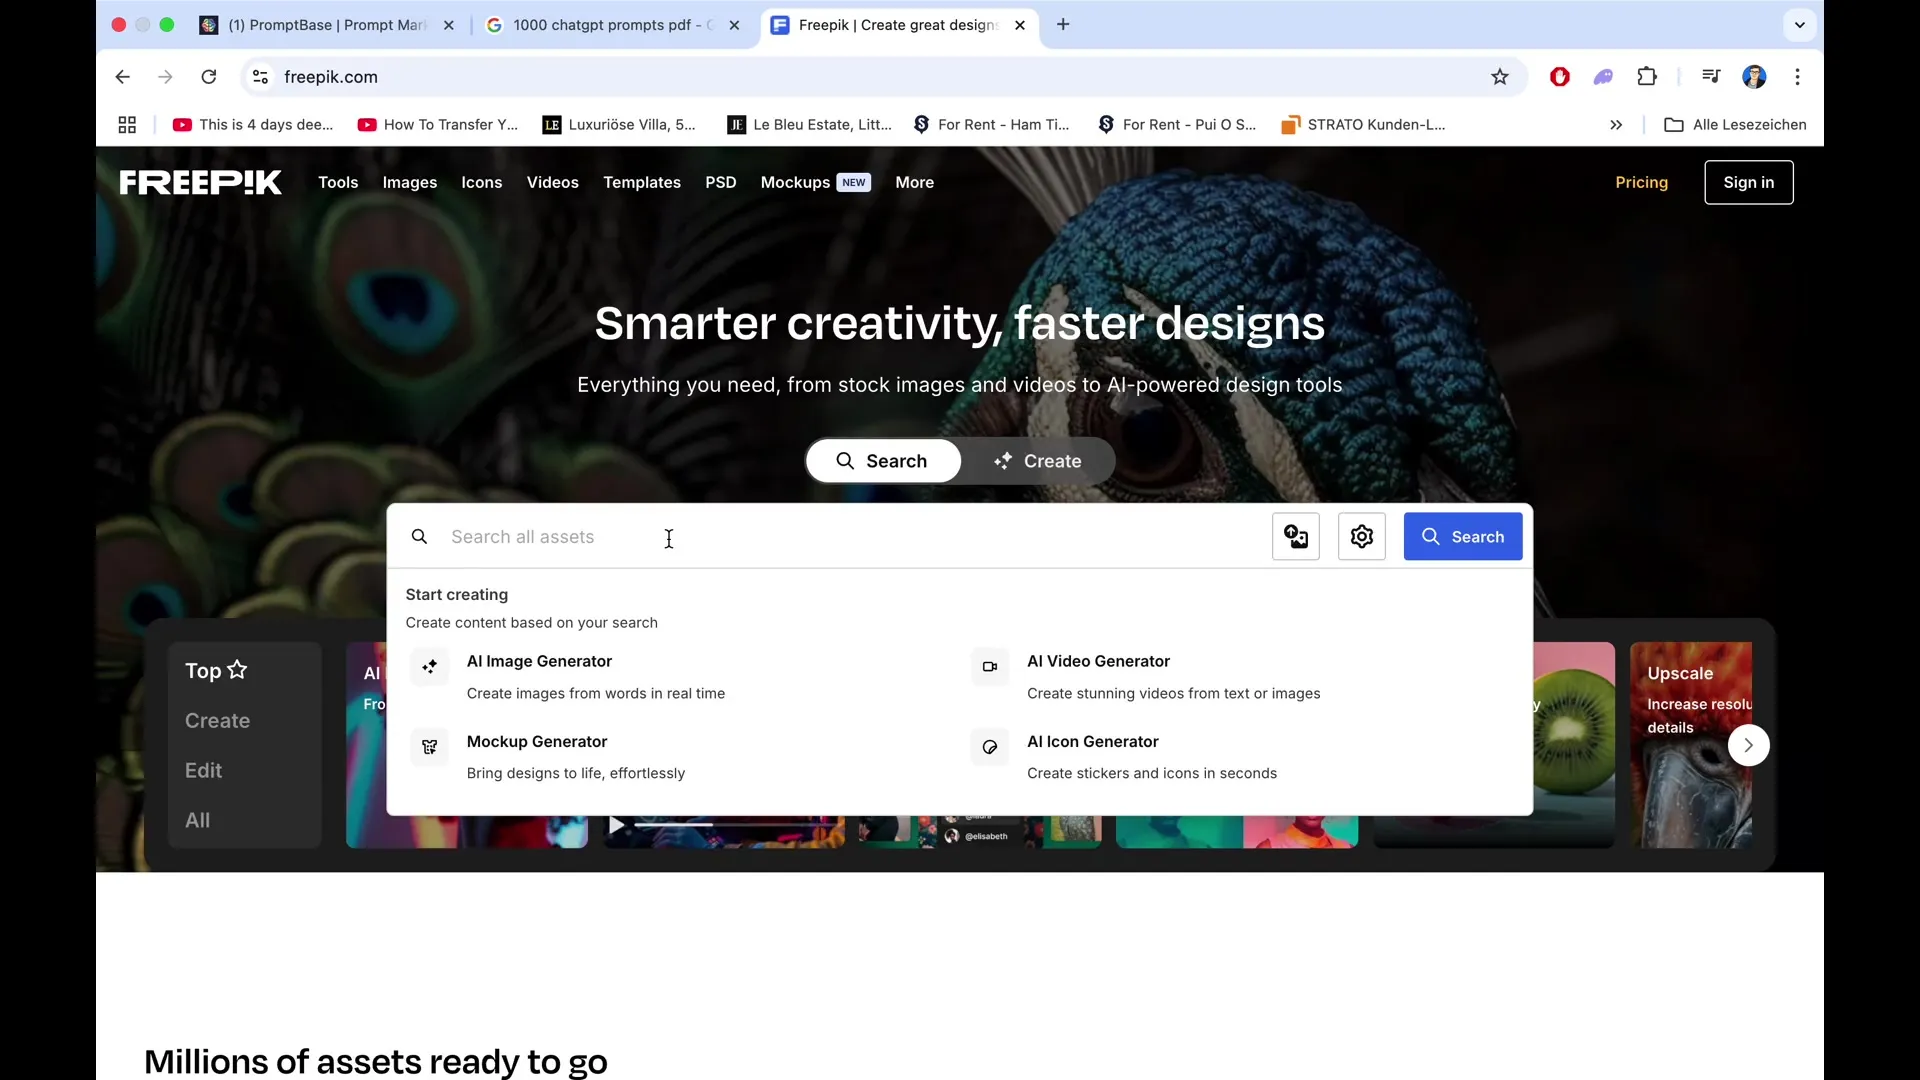Screen dimensions: 1920x1080
Task: Click the AI Video Generator camera icon
Action: tap(989, 667)
